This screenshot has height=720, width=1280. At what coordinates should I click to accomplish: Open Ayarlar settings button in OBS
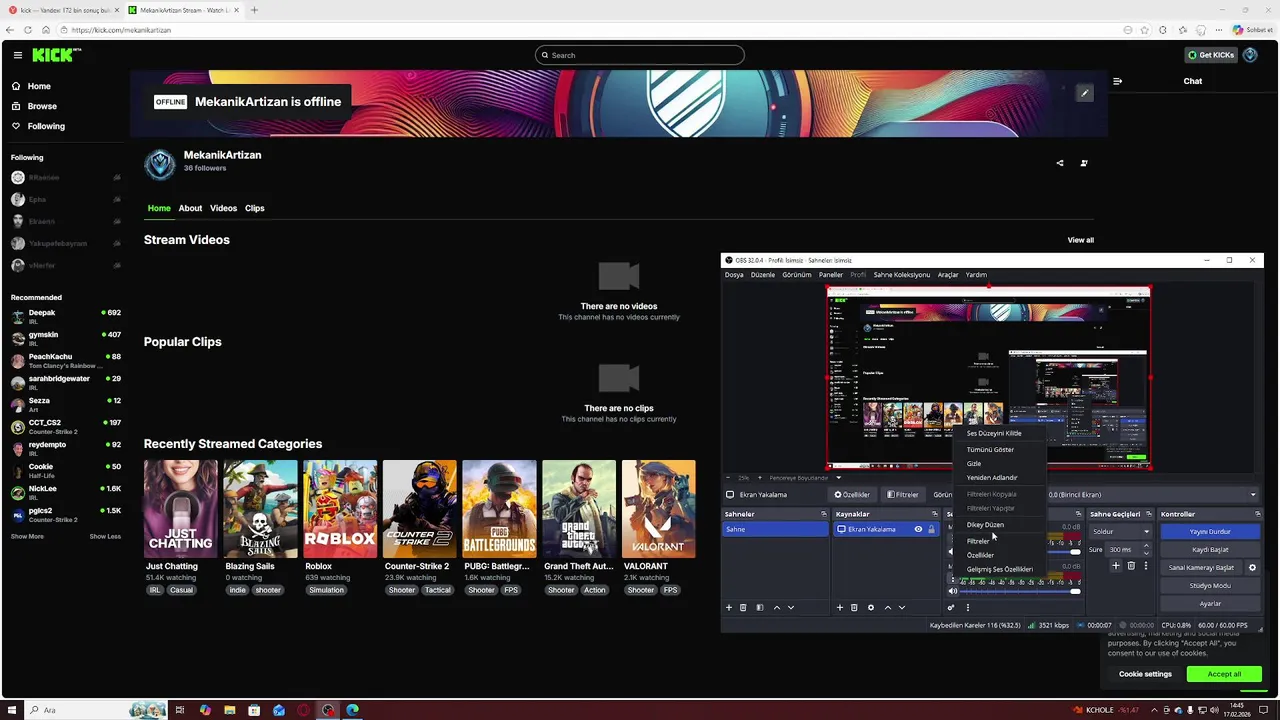point(1210,603)
